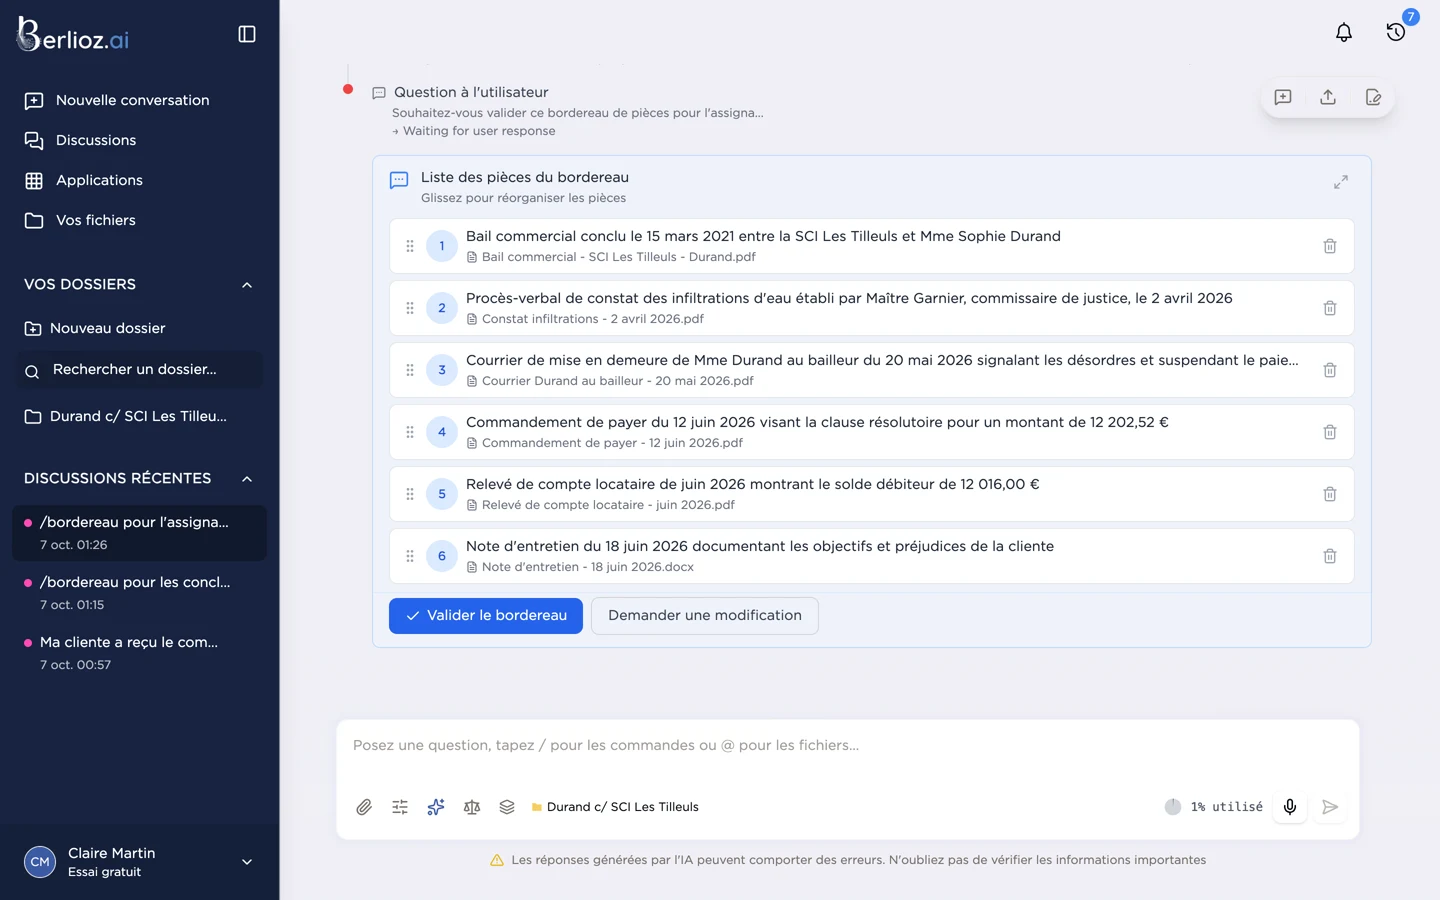
Task: Delete the Relevé de compte locataire piece
Action: coord(1330,494)
